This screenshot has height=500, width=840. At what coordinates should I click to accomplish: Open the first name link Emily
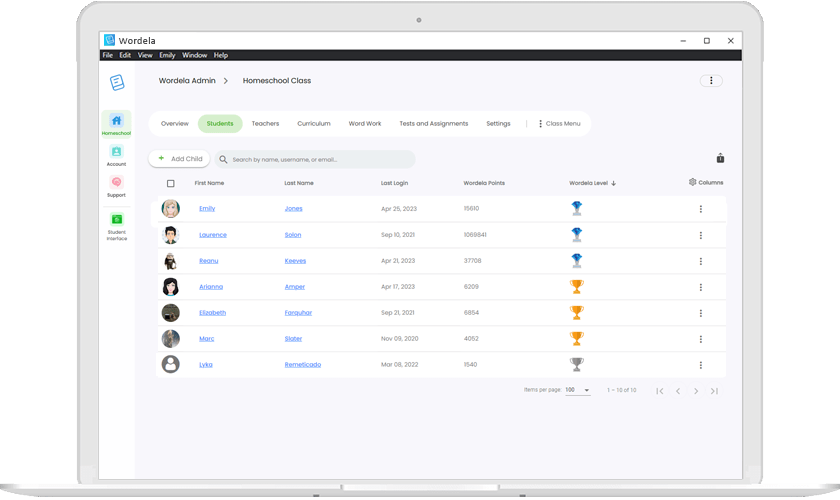tap(207, 208)
